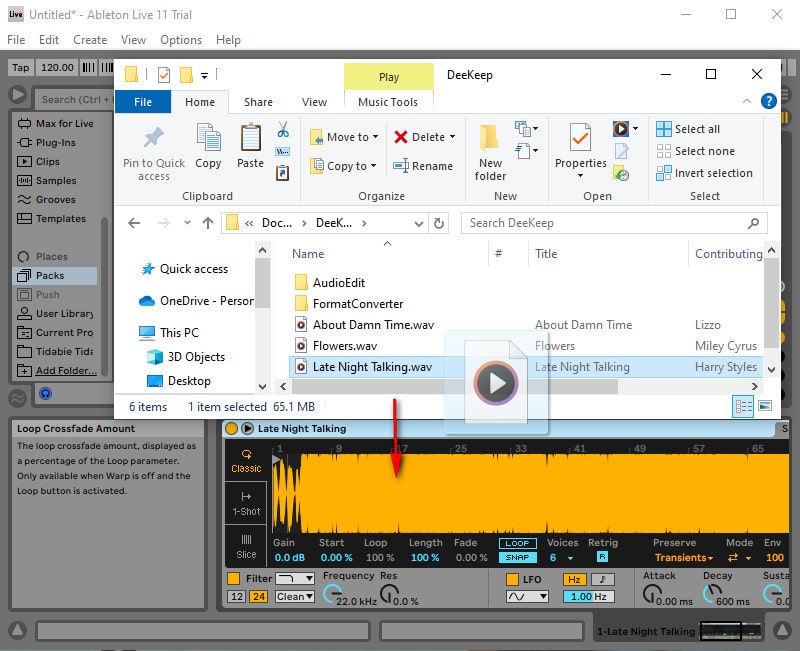Open Samples category in Ableton browser

point(47,181)
